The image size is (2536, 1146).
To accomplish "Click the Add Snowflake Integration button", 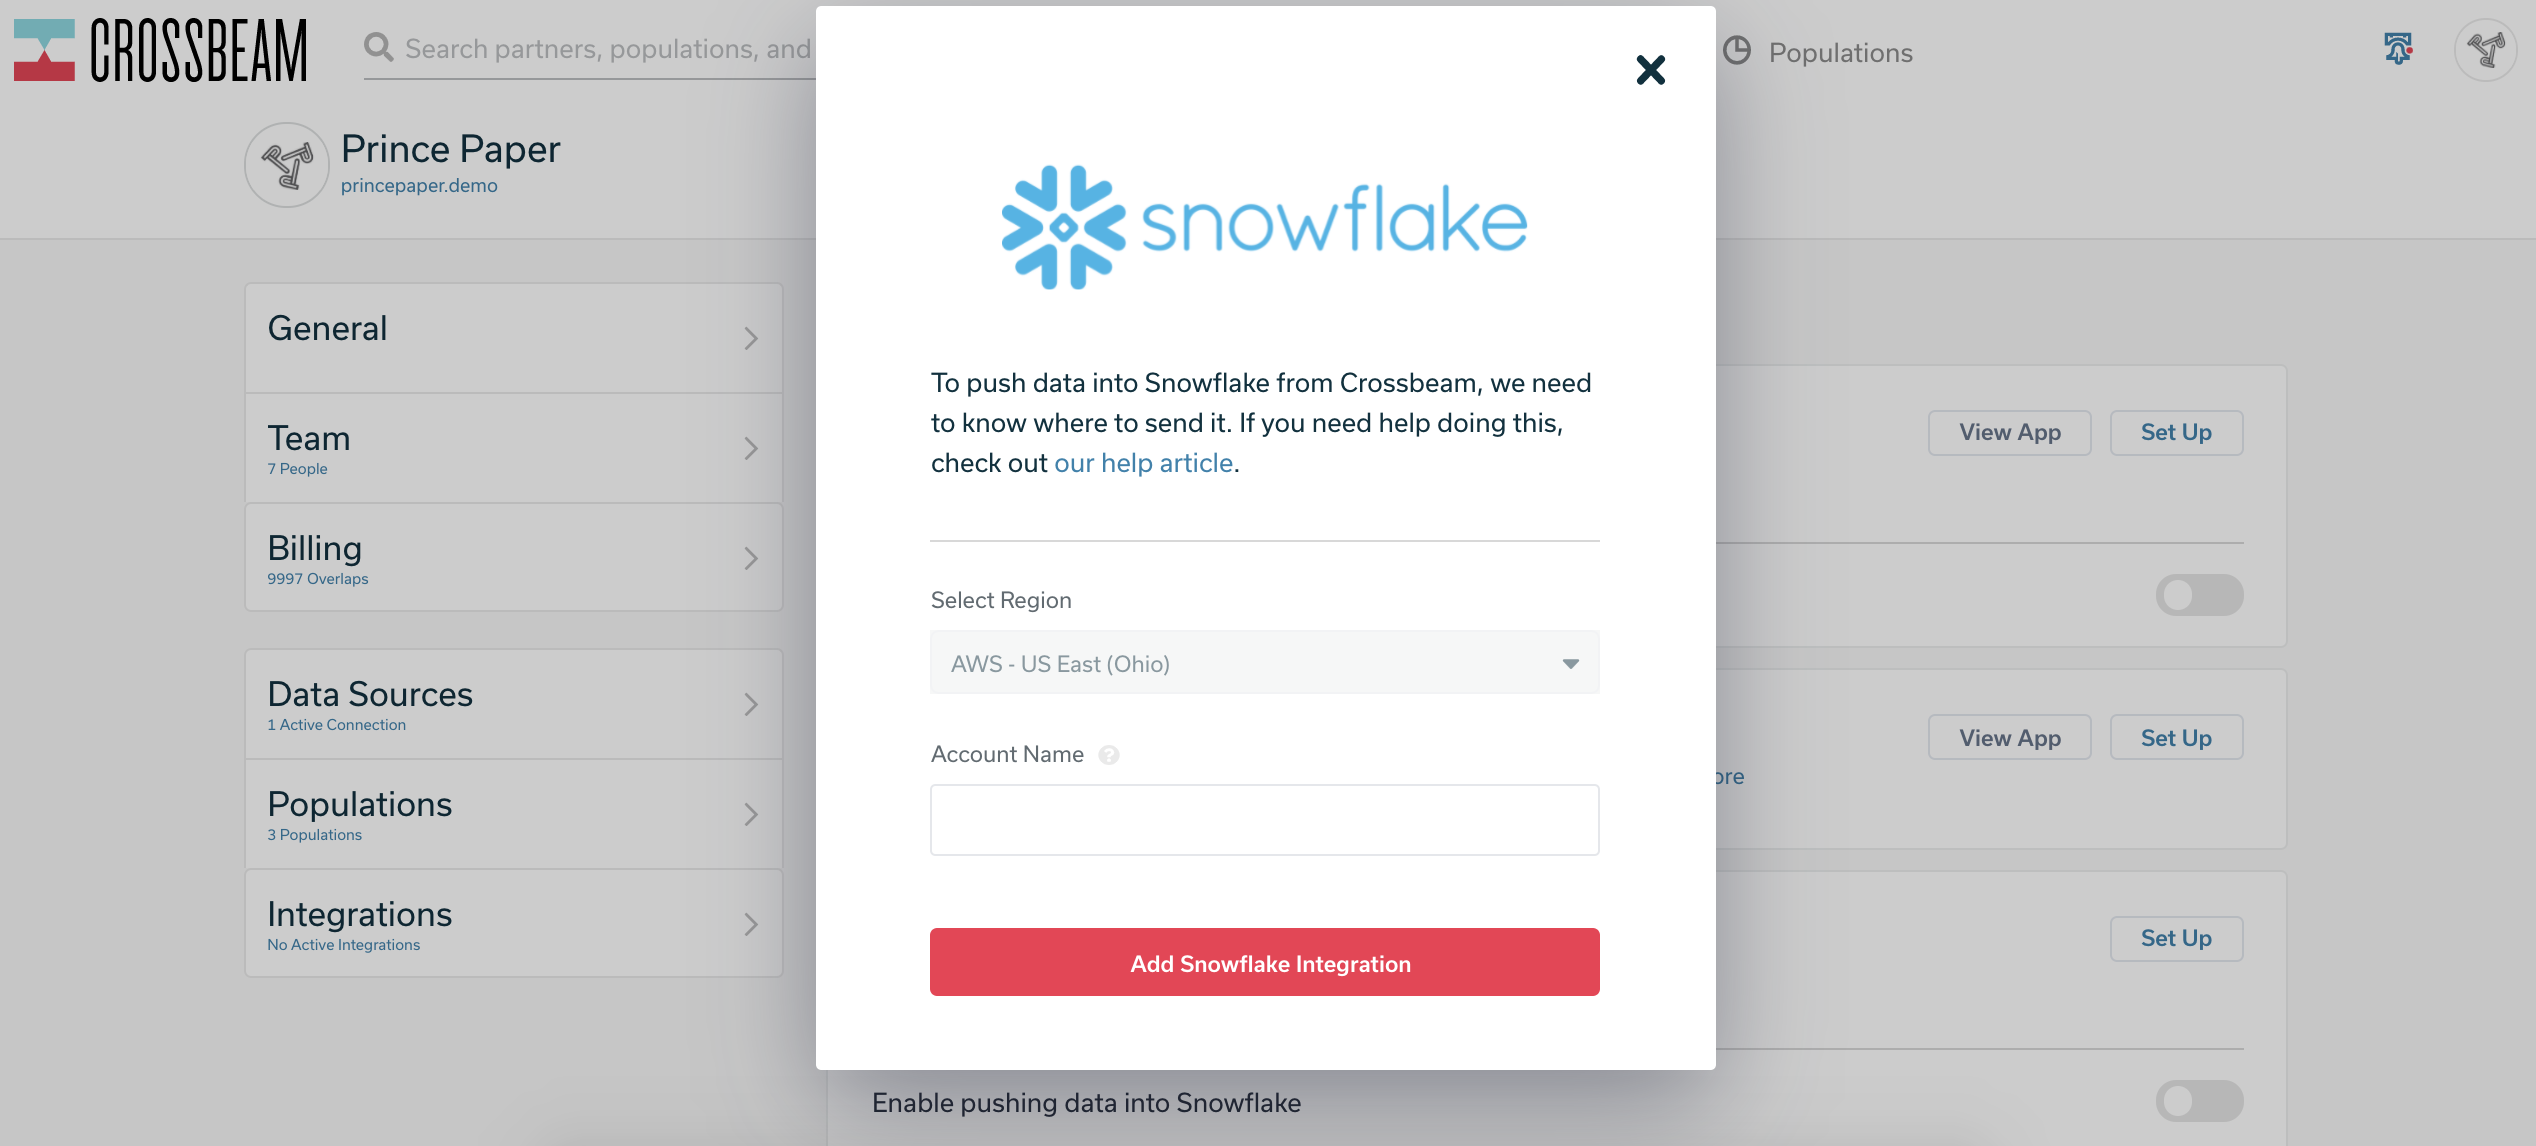I will pos(1264,963).
